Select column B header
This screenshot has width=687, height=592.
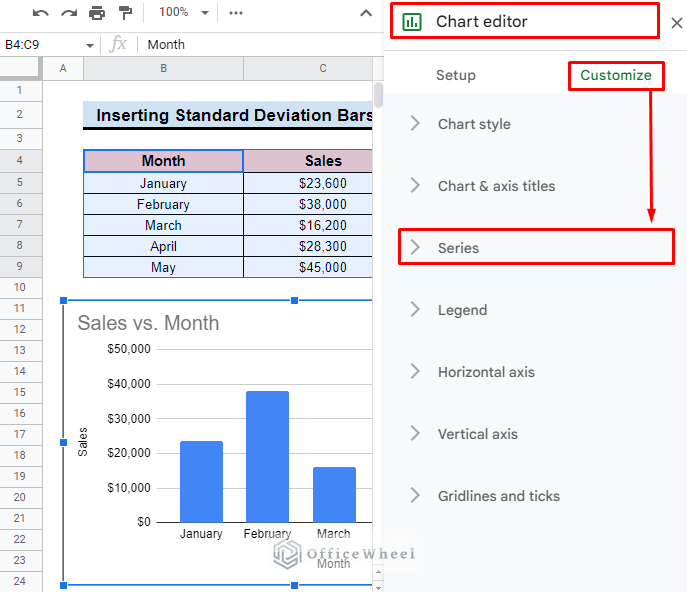click(163, 68)
